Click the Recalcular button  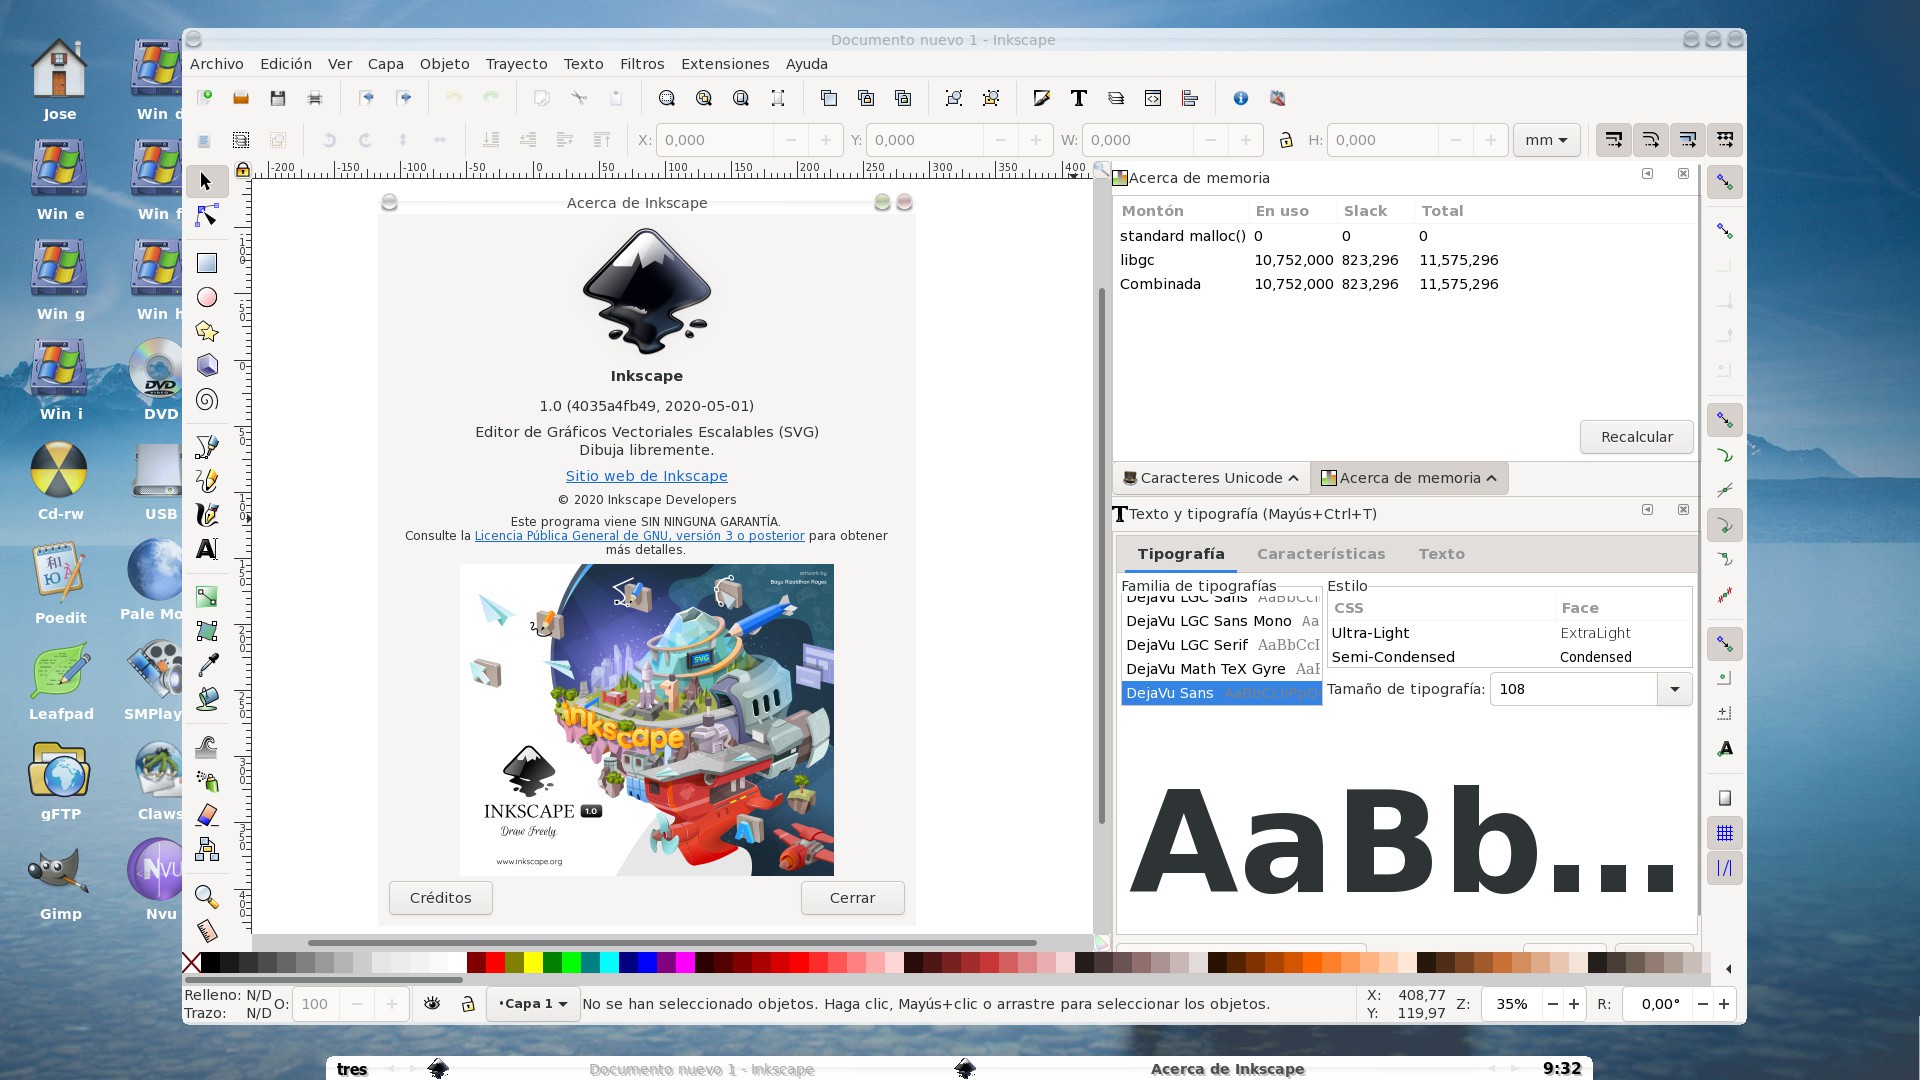coord(1636,437)
